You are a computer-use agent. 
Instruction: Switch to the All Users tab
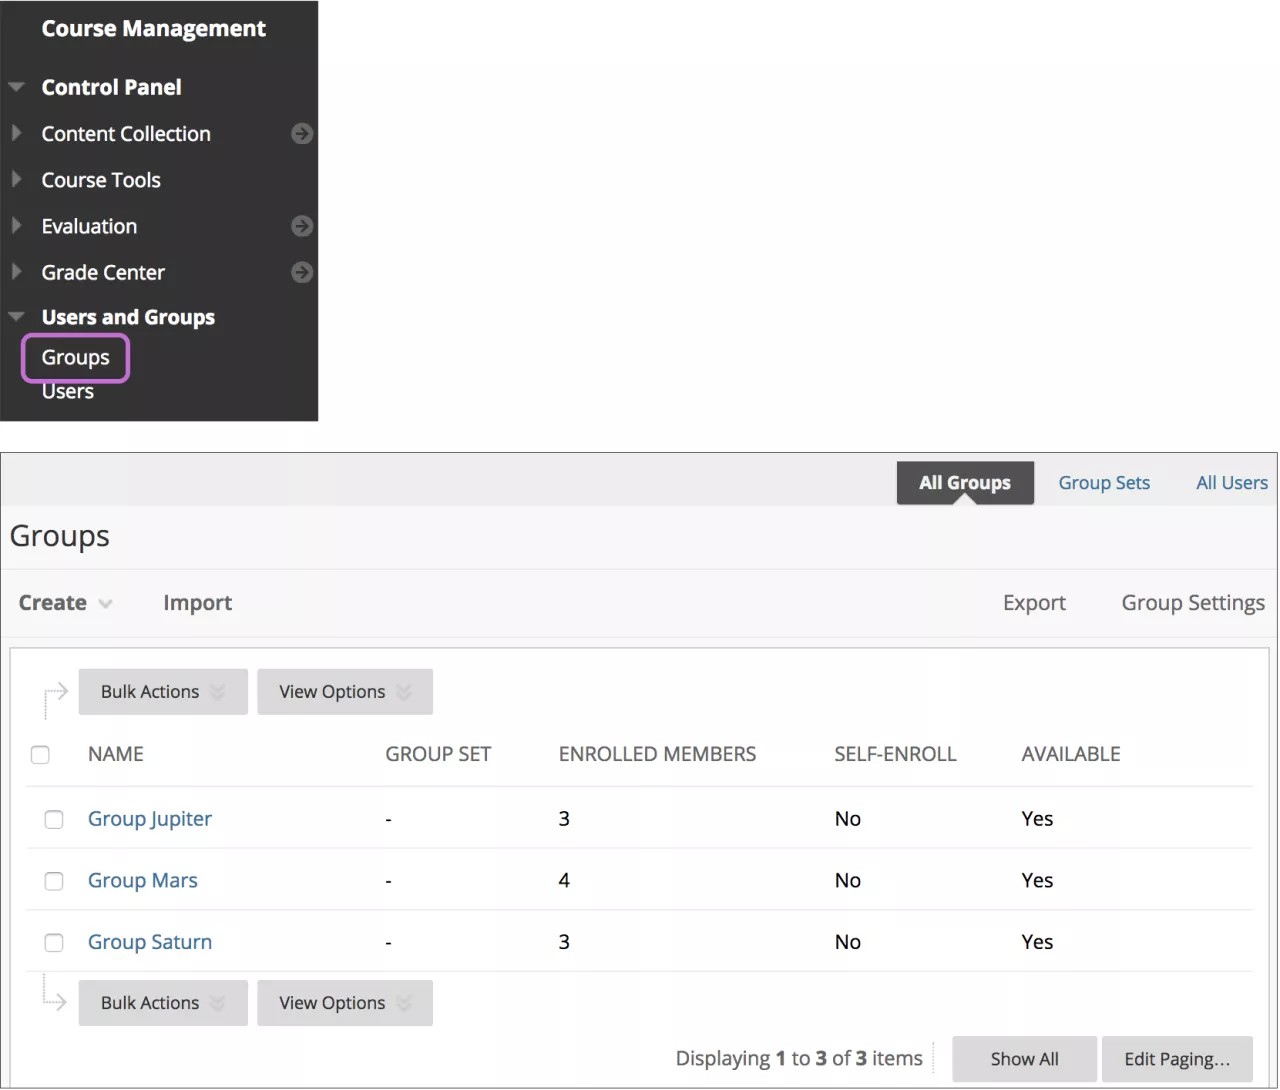pos(1231,482)
